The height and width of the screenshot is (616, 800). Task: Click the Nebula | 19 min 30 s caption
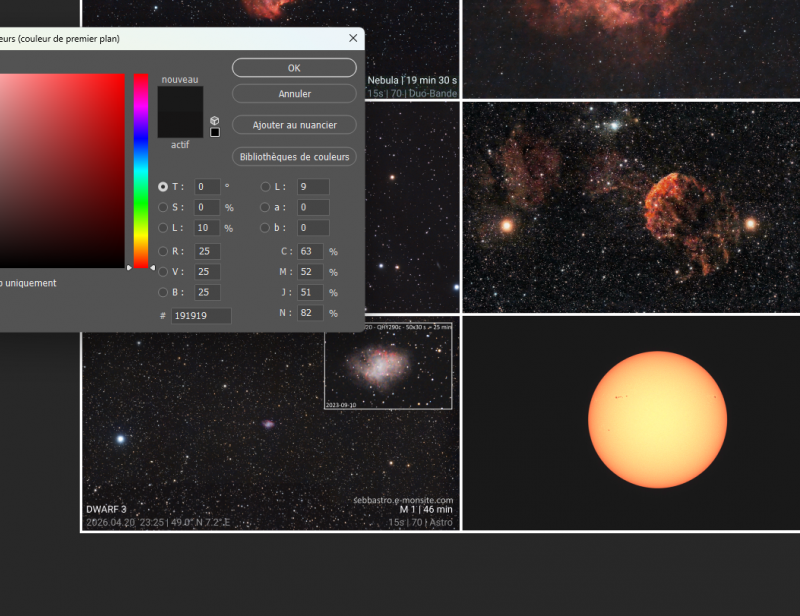point(412,80)
